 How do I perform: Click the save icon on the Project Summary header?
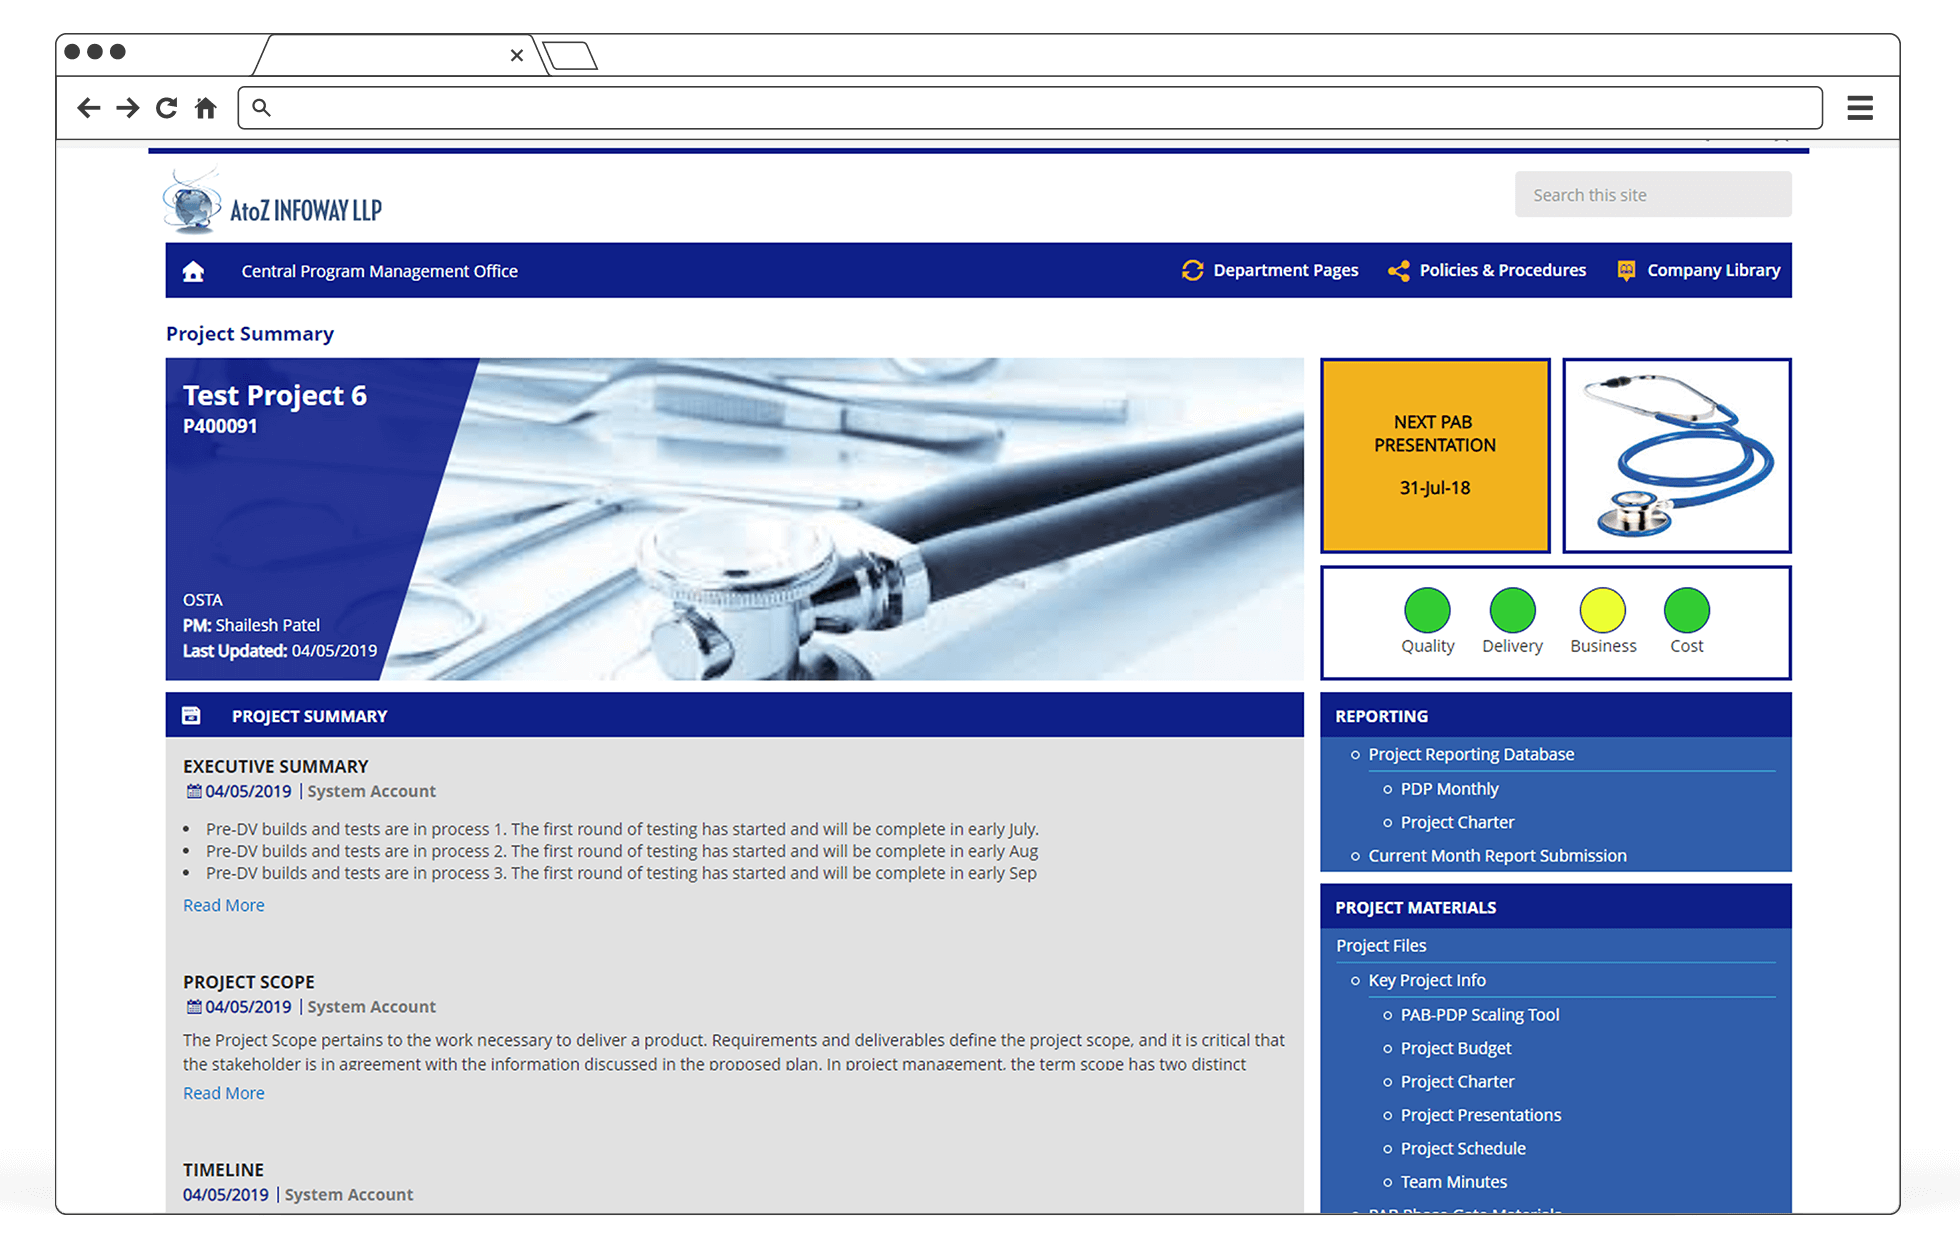tap(191, 715)
